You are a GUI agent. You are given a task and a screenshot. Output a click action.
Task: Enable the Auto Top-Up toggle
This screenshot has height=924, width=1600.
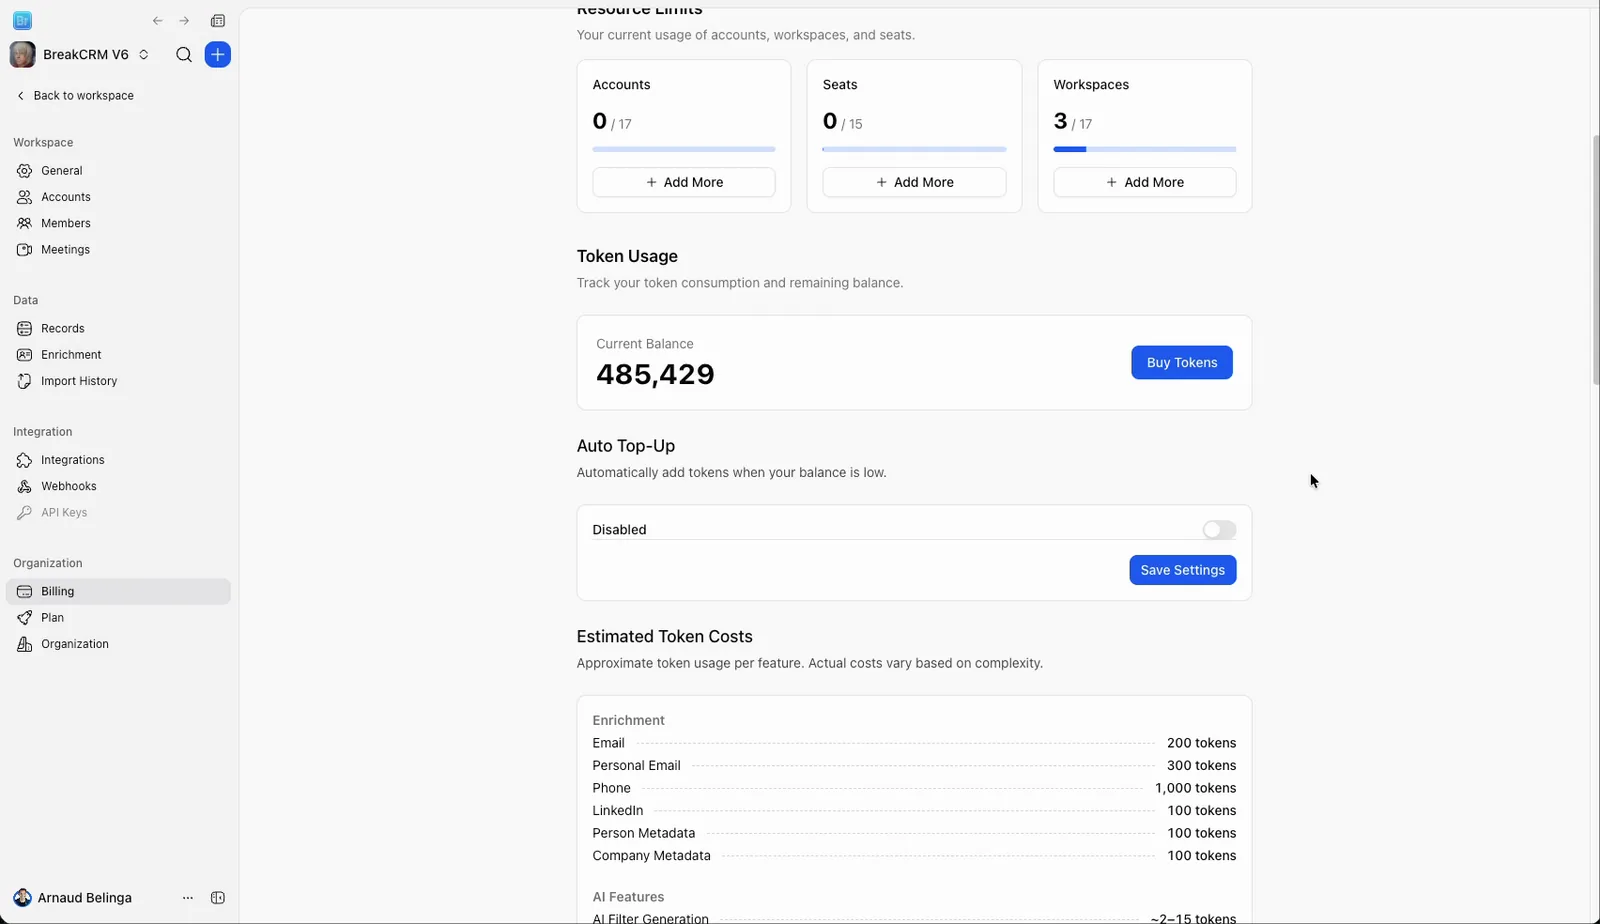click(1219, 530)
